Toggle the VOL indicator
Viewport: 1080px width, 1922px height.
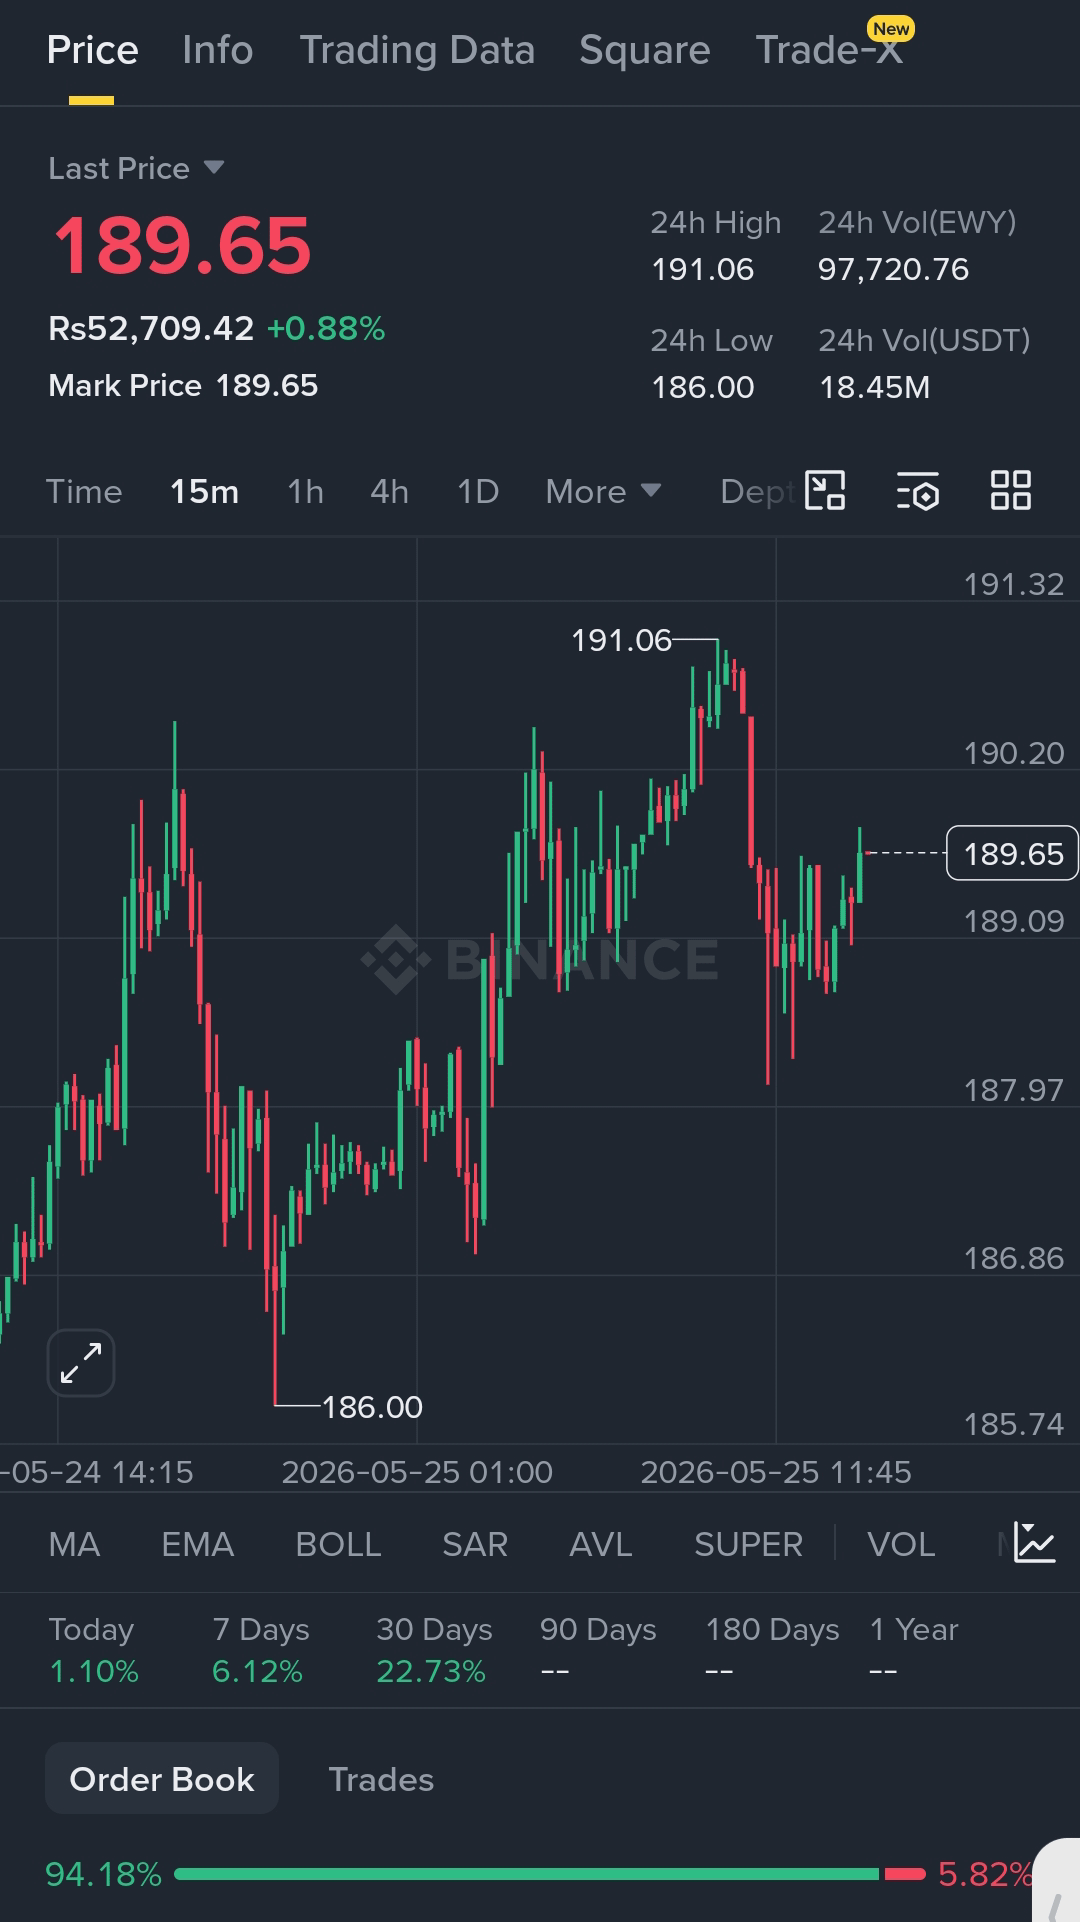click(x=901, y=1544)
